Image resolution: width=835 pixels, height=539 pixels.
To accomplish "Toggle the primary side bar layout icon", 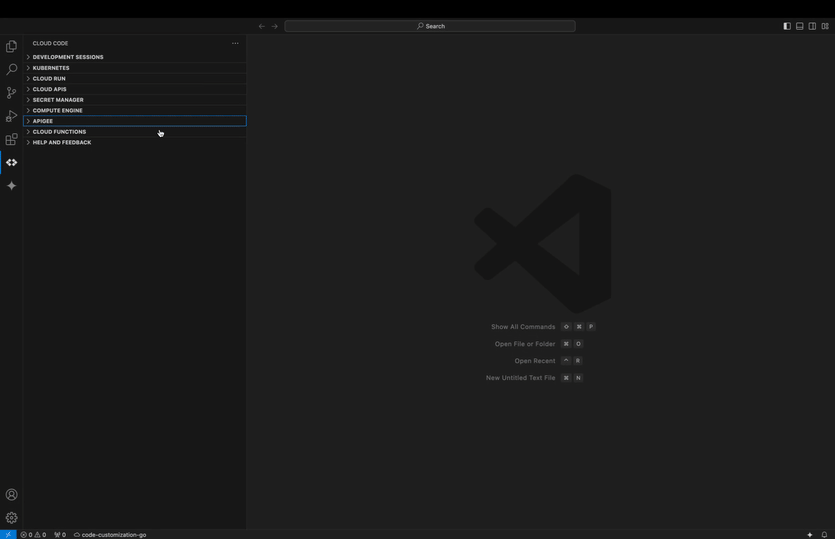I will tap(787, 26).
